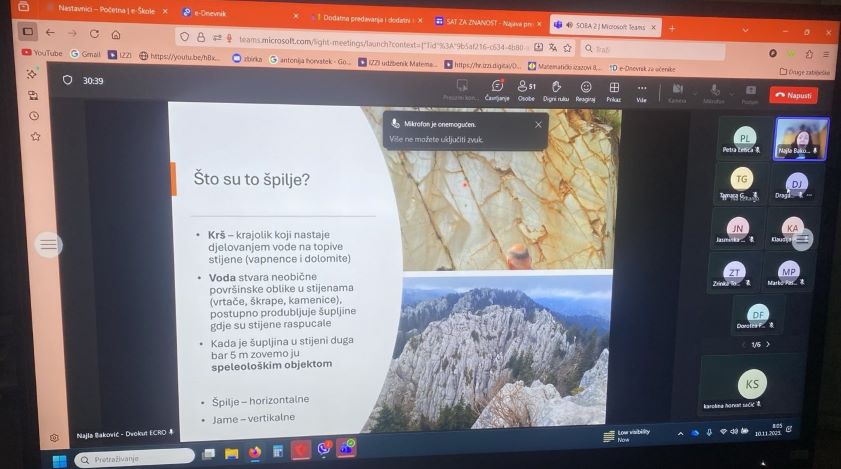Open the YouTube bookmark link
The image size is (841, 469).
click(x=42, y=52)
